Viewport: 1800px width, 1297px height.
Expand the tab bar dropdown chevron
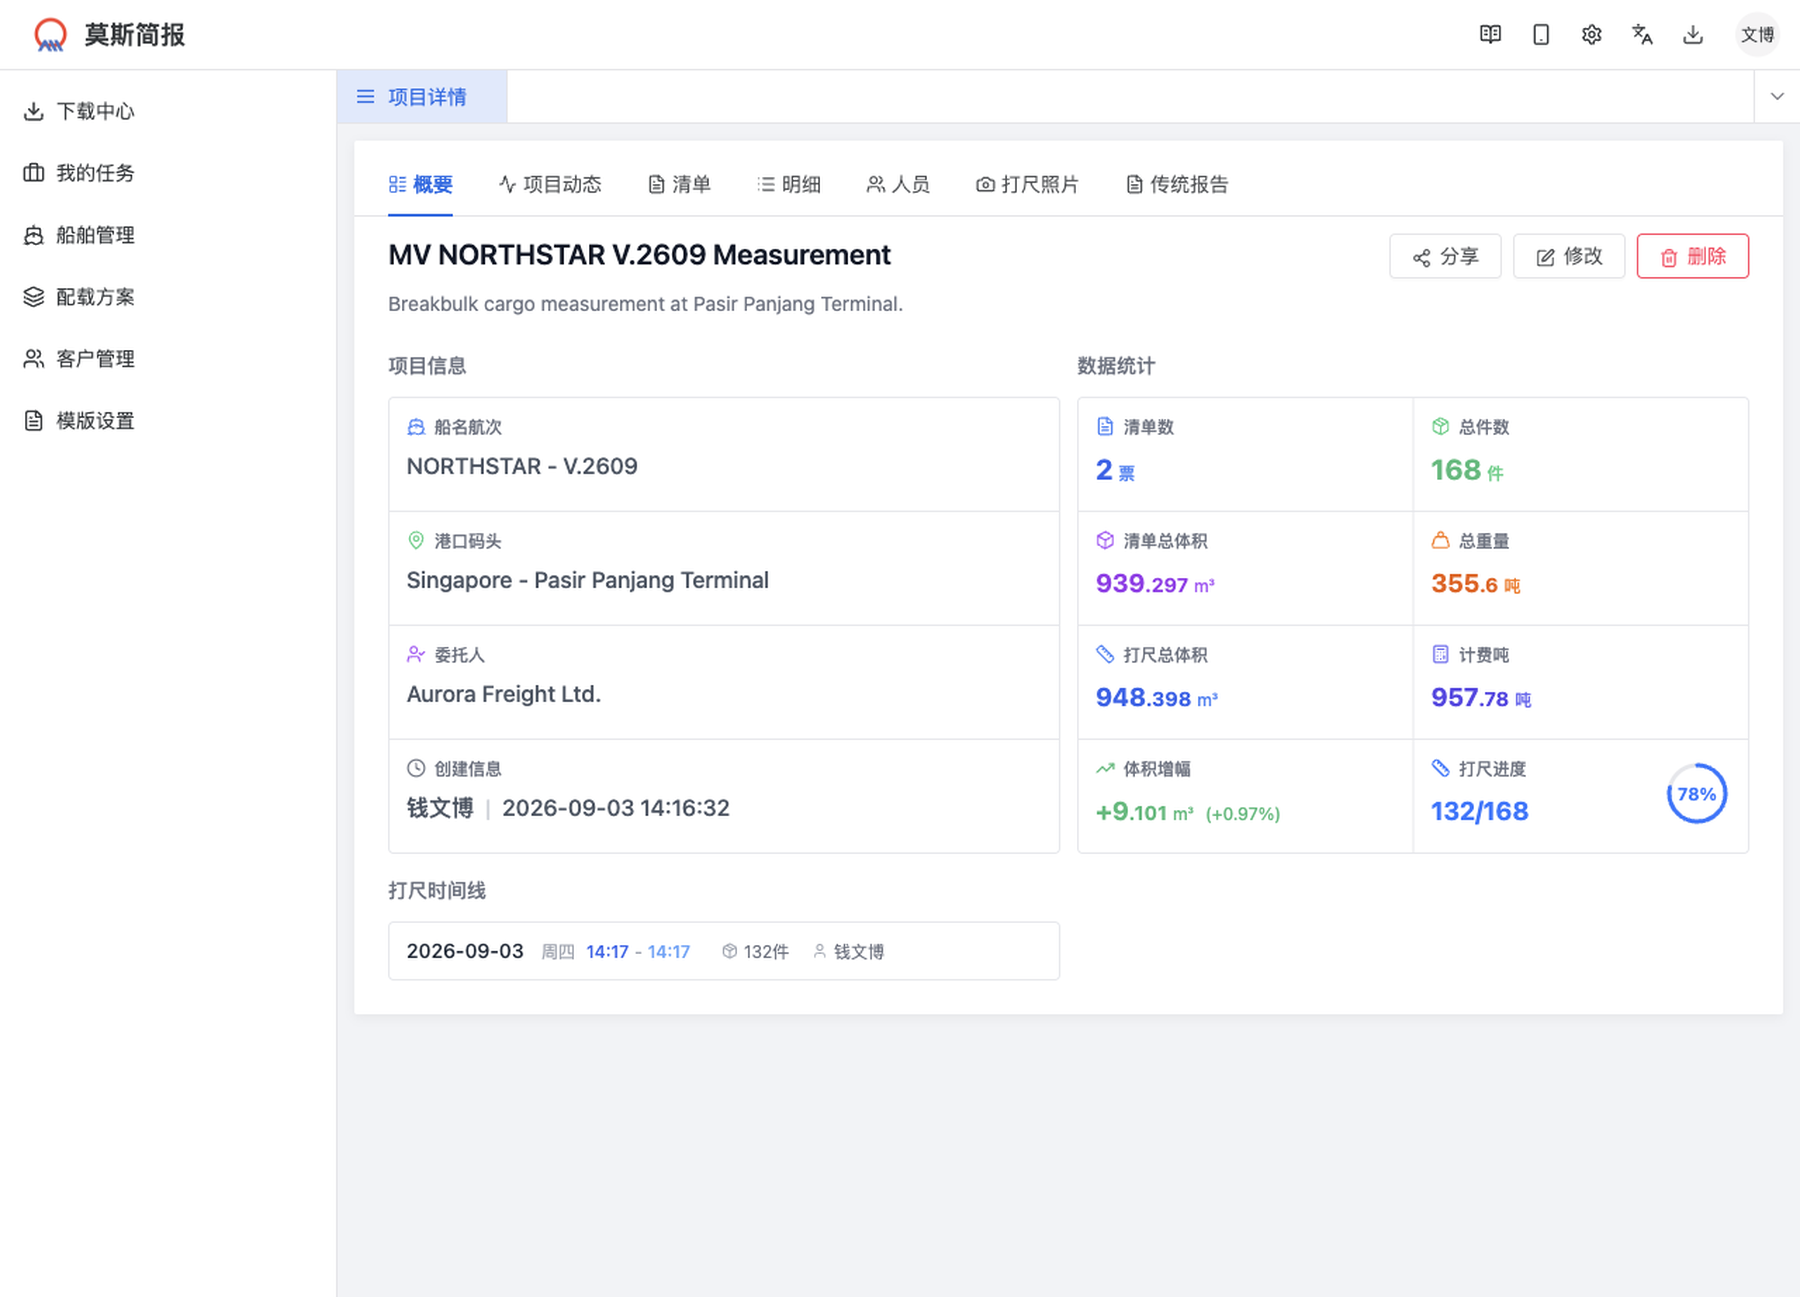tap(1777, 97)
